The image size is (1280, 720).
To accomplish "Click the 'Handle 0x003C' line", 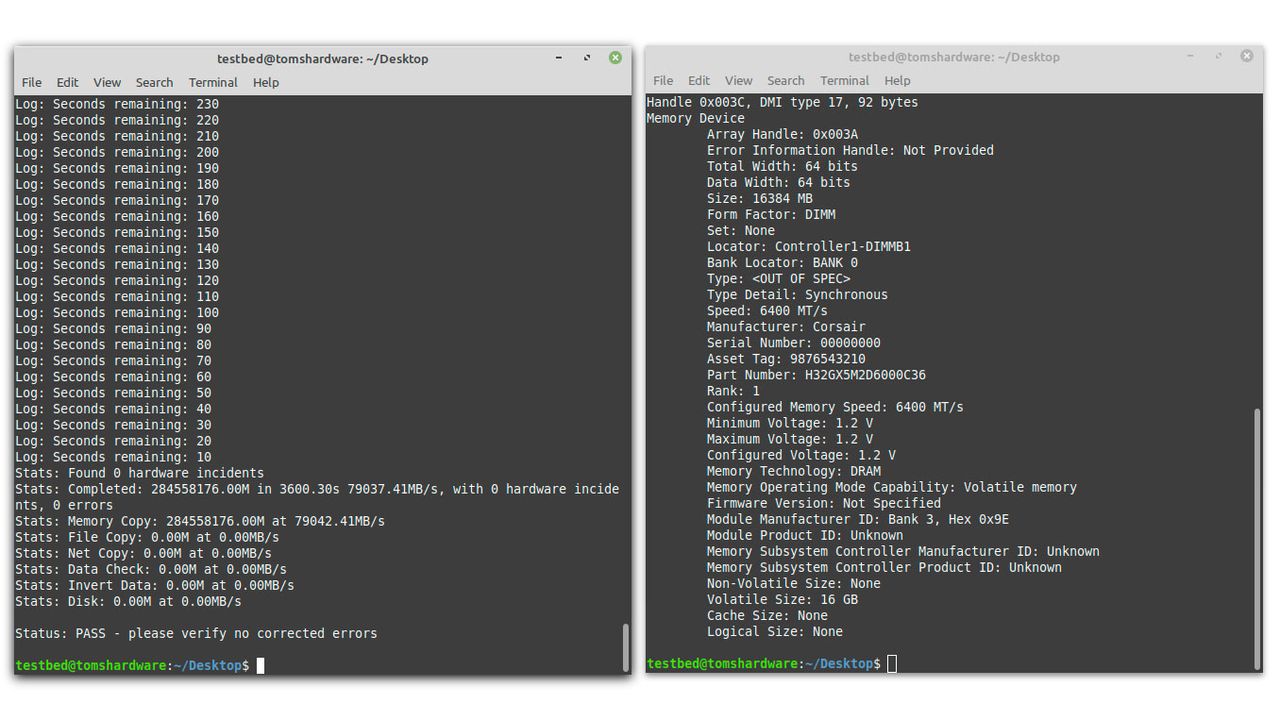I will point(782,102).
